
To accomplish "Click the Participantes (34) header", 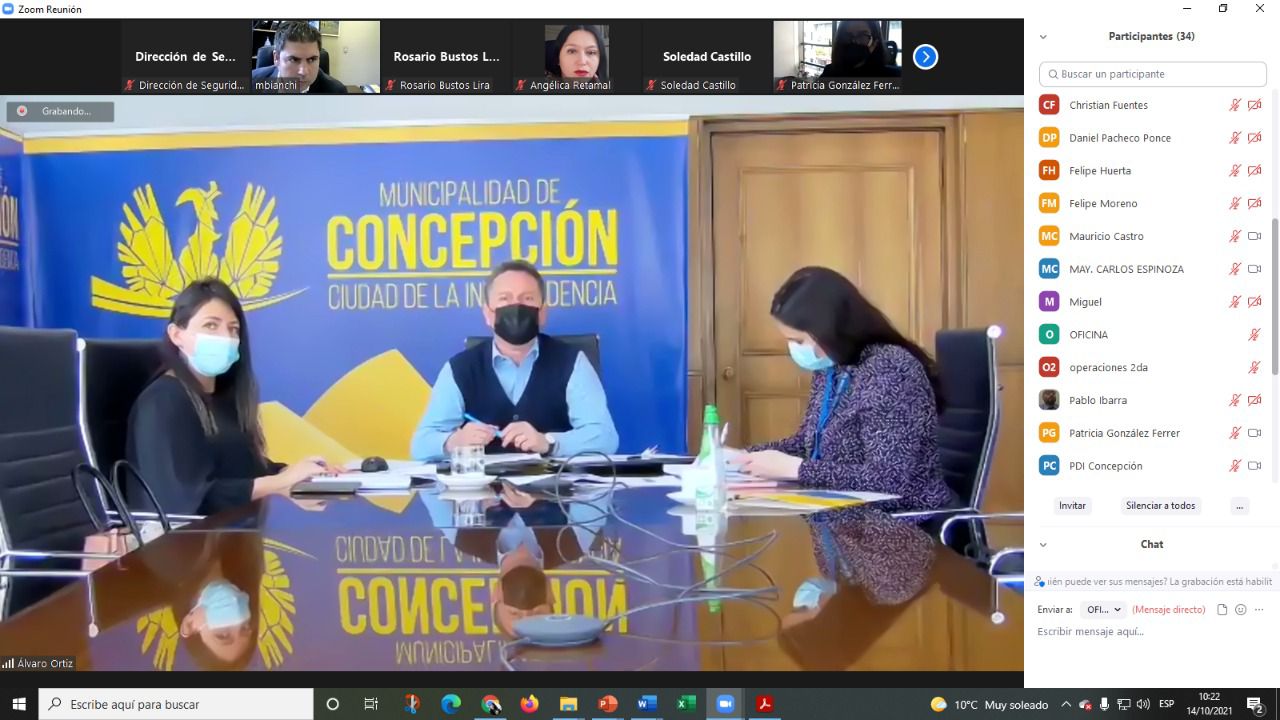I will pos(1151,37).
